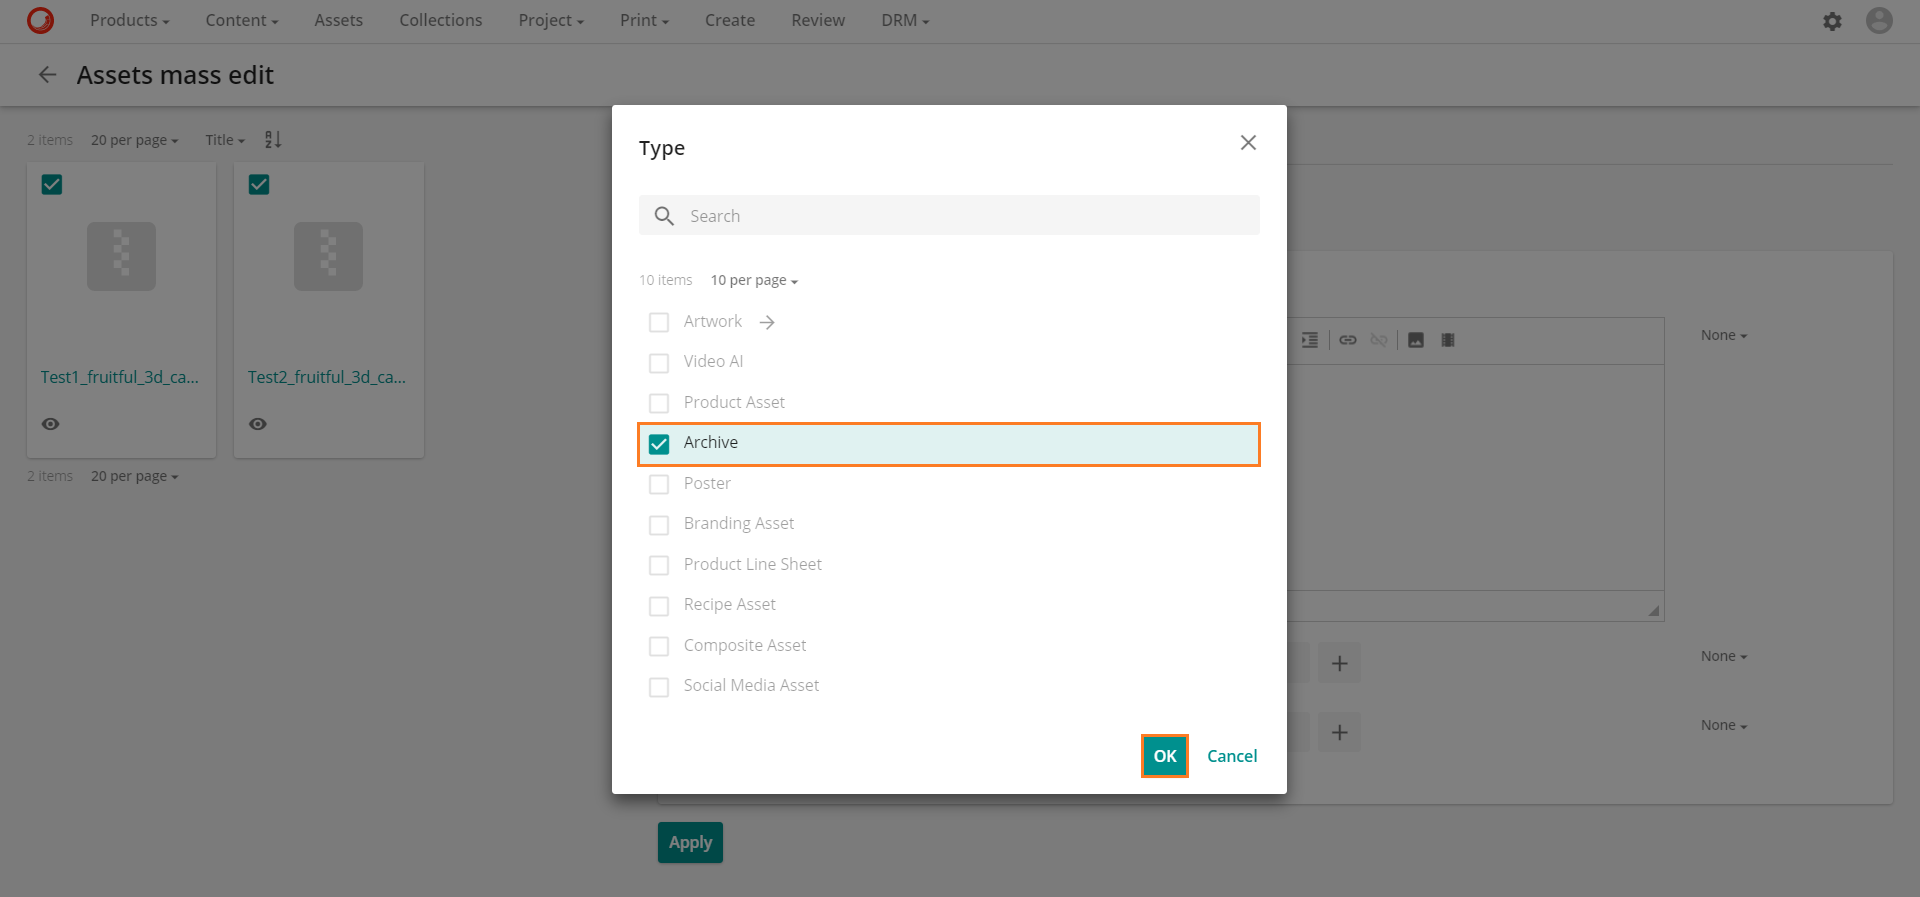
Task: Click the Search field in Type dialog
Action: [x=960, y=216]
